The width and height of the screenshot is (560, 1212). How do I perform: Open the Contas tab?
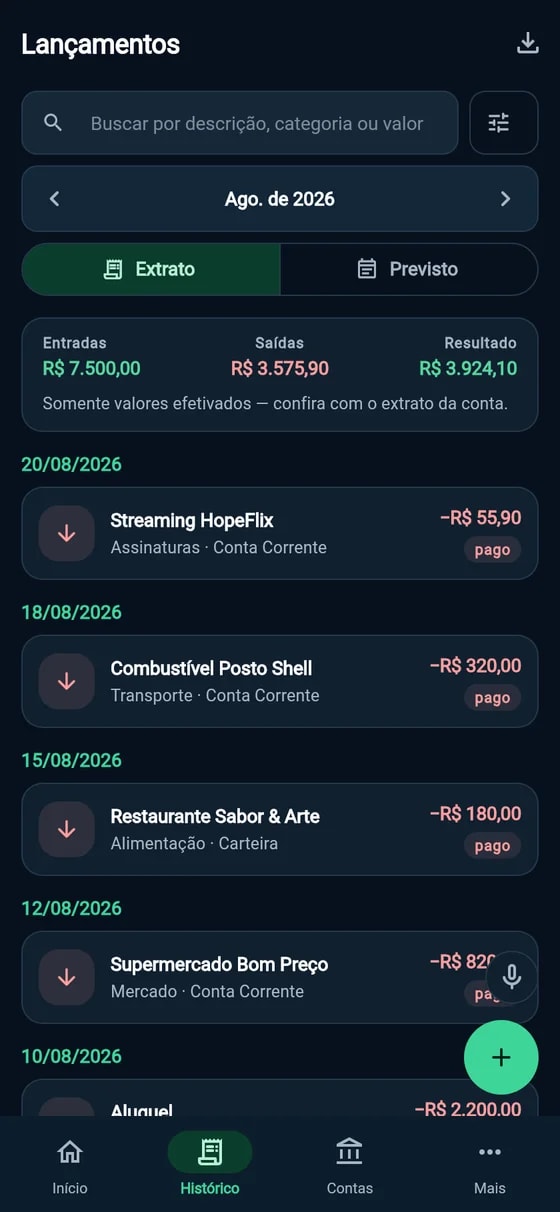point(350,1165)
